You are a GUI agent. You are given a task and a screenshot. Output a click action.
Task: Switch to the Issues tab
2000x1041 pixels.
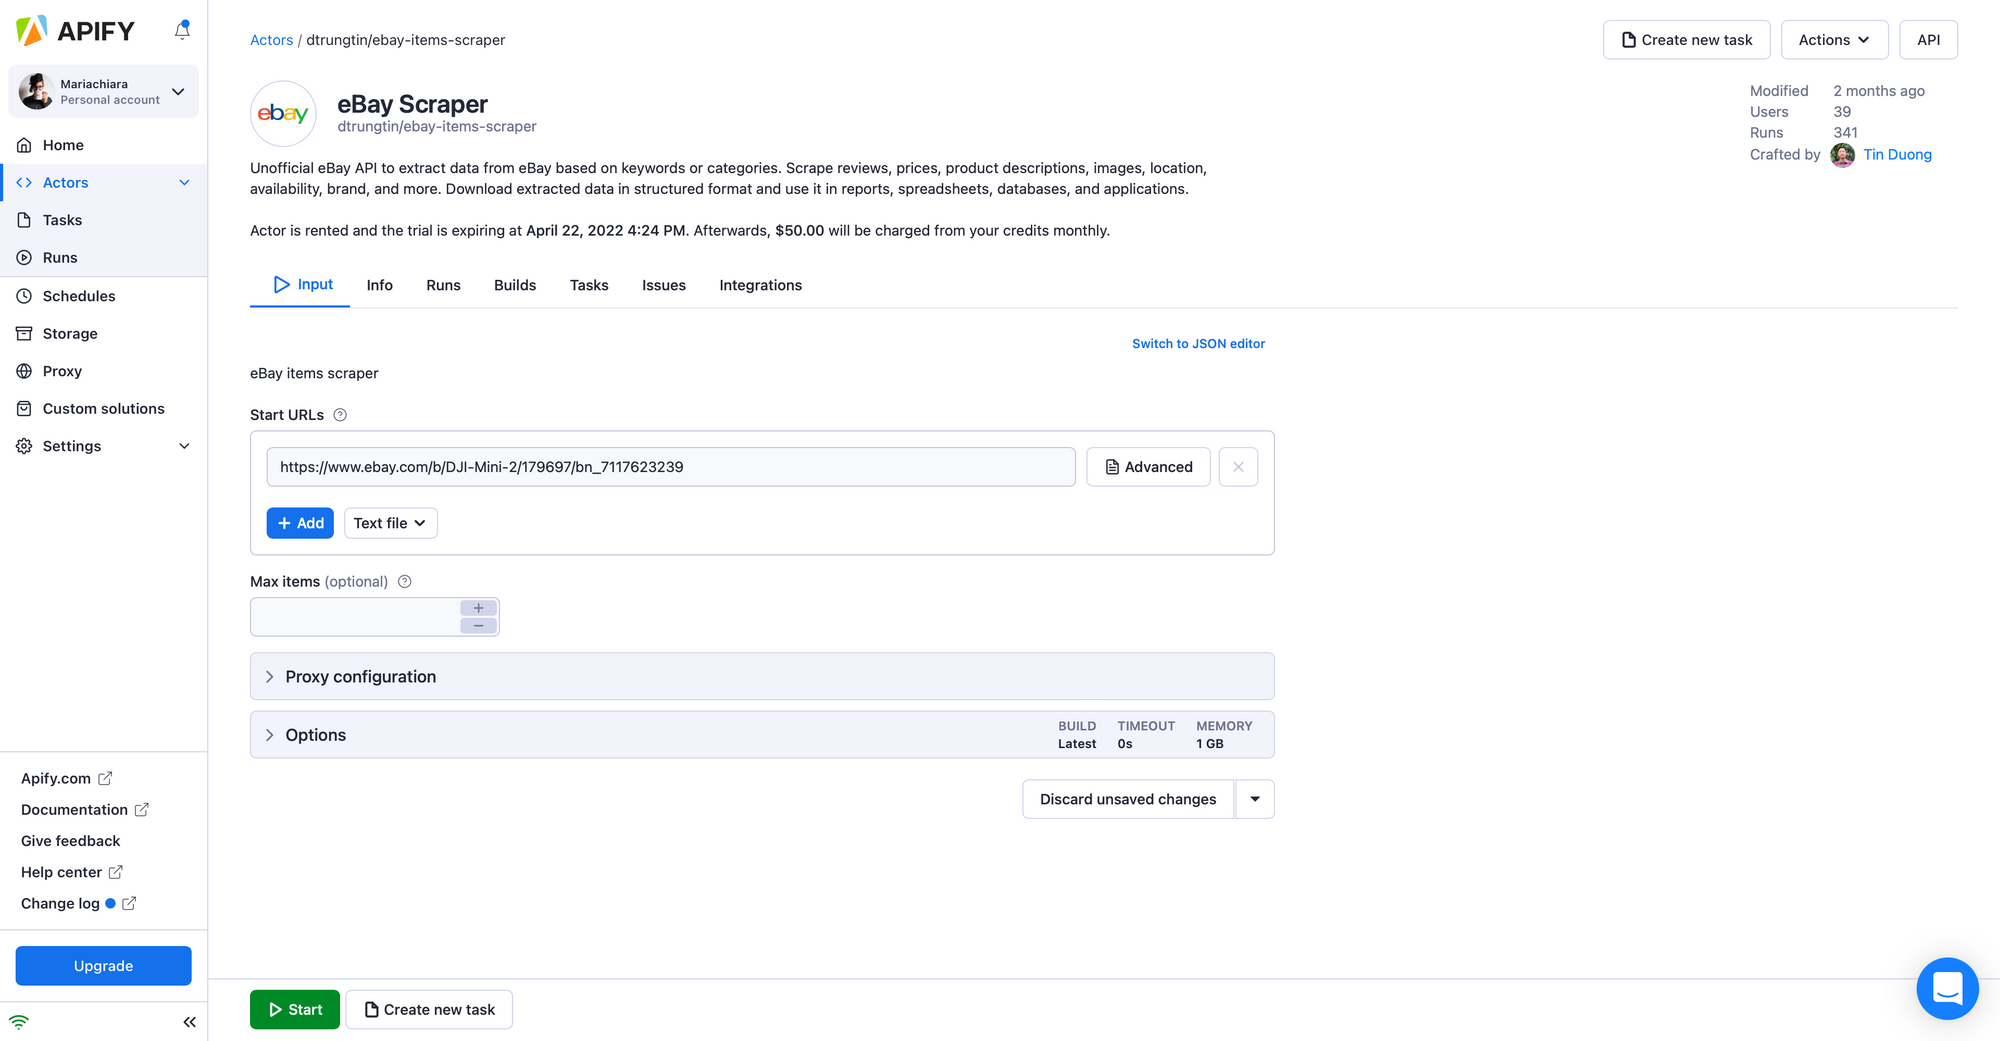[664, 285]
